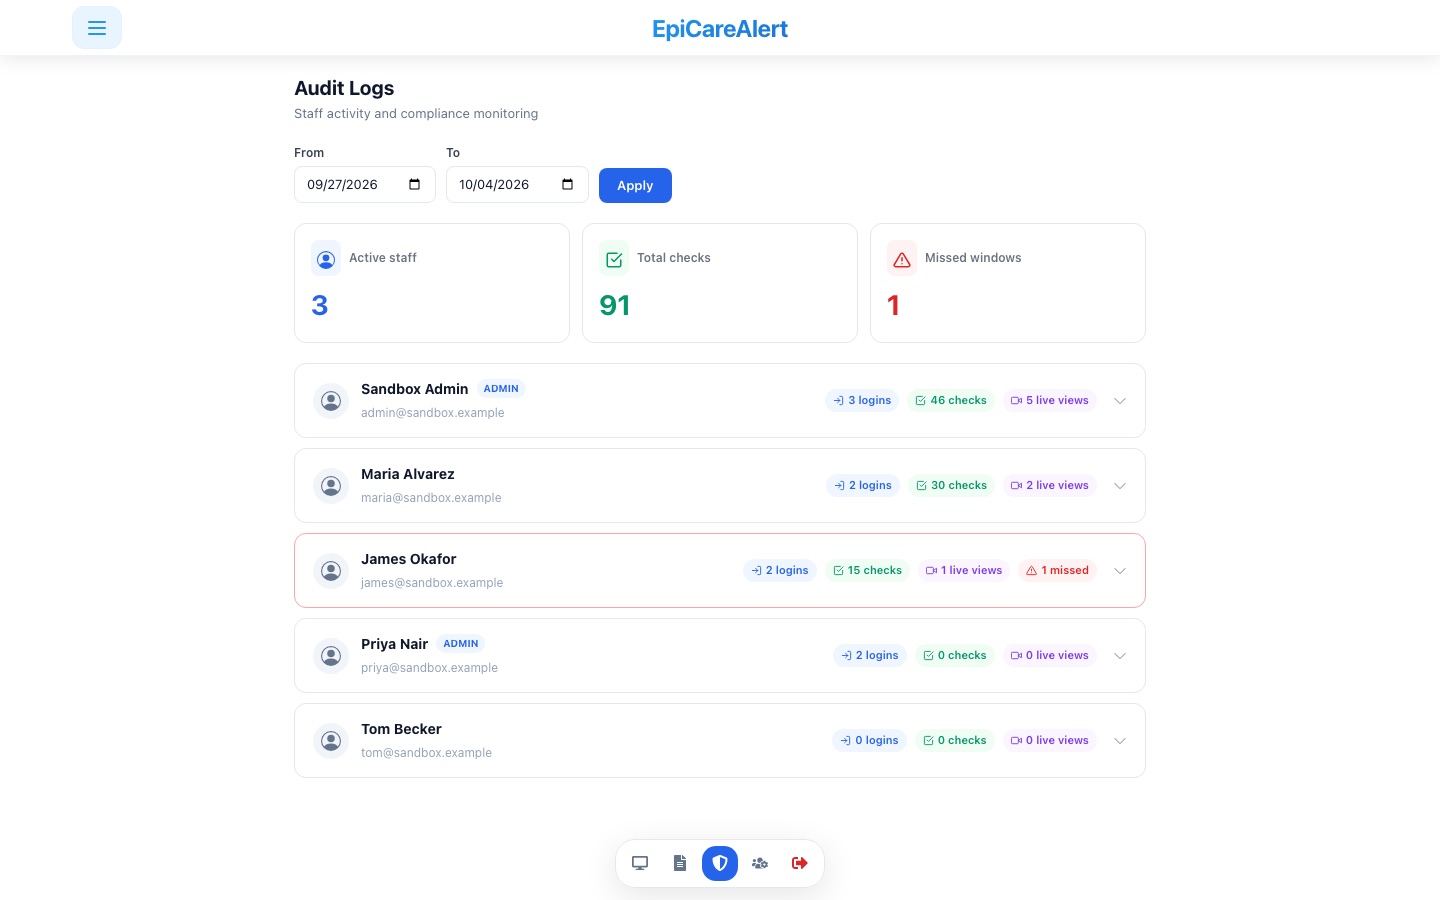
Task: Click James Okafor's avatar icon
Action: (331, 571)
